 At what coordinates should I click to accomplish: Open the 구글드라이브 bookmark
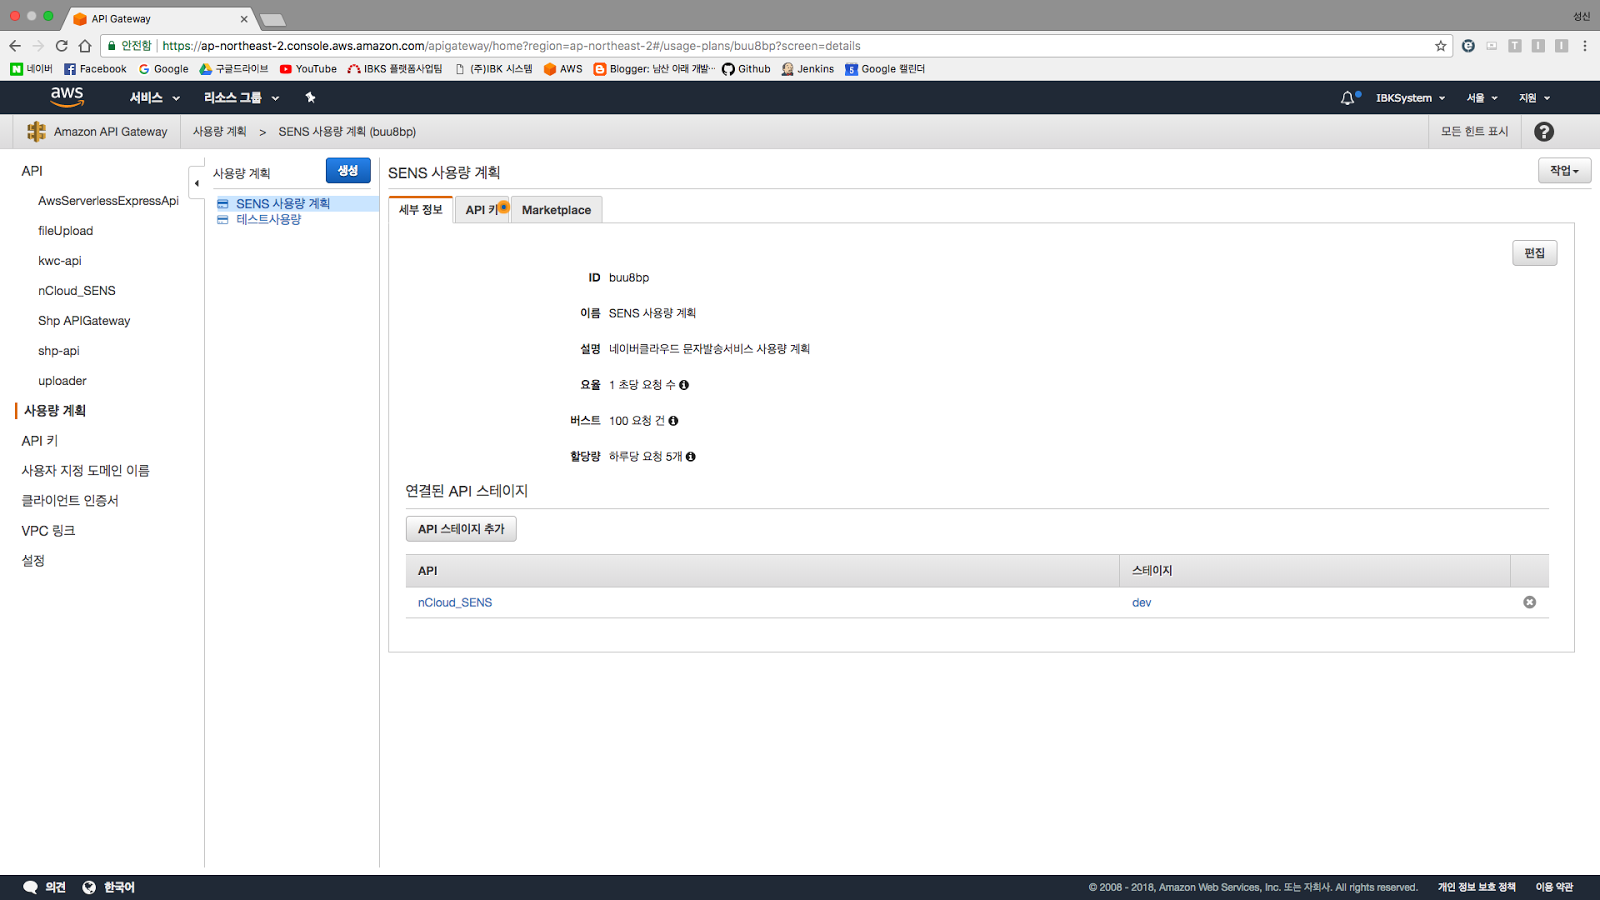(234, 69)
